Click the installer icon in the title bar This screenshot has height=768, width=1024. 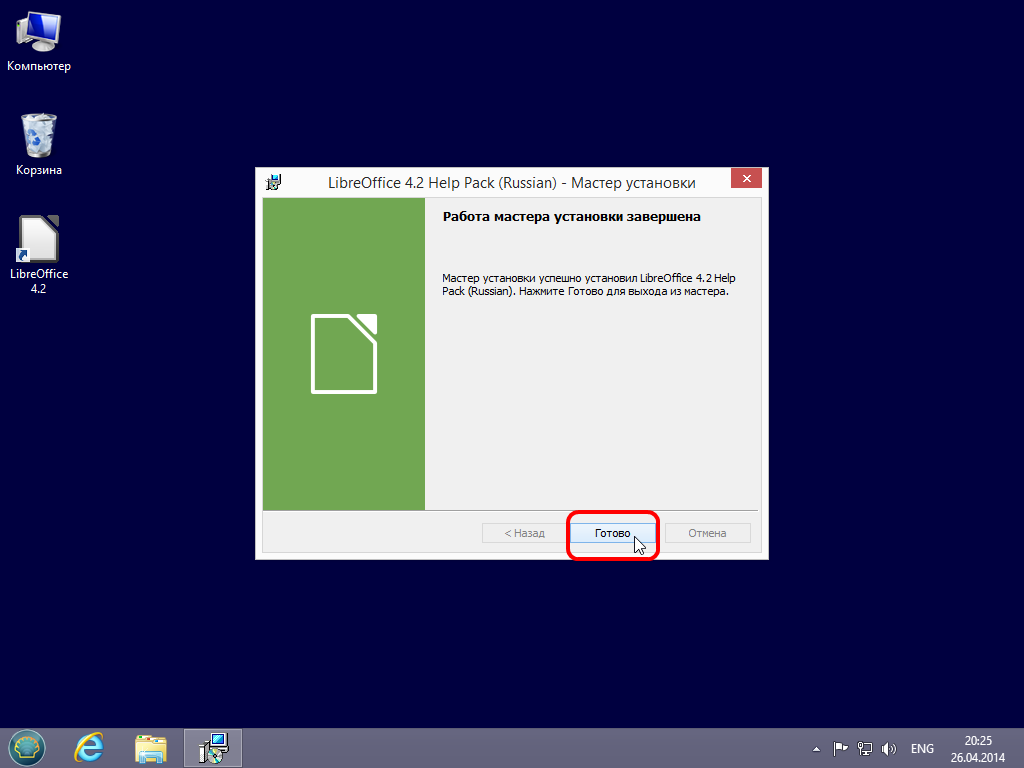274,182
